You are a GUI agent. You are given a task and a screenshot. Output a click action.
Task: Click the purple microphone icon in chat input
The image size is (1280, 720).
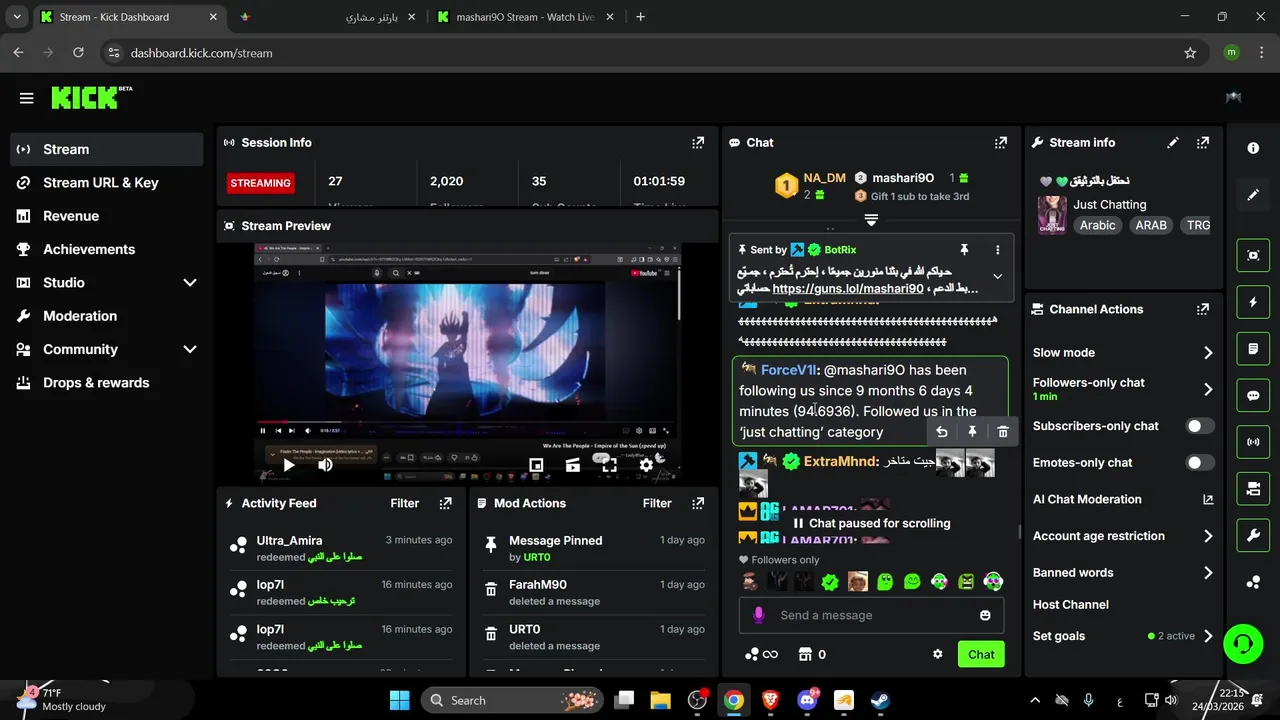[759, 615]
